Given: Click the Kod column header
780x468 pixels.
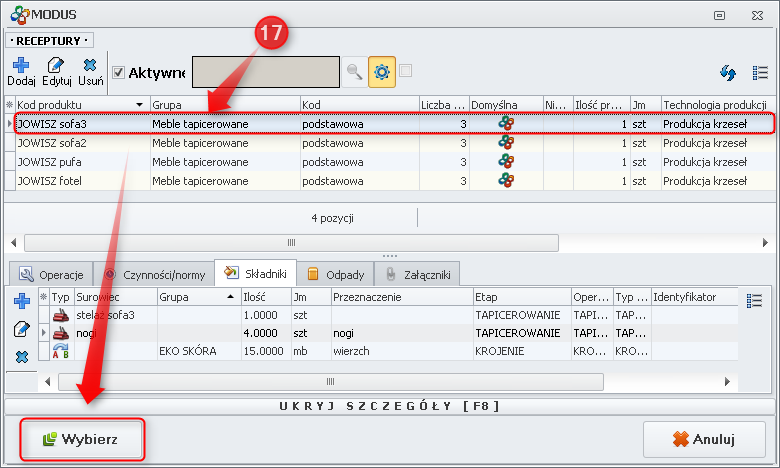Looking at the screenshot, I should 360,105.
